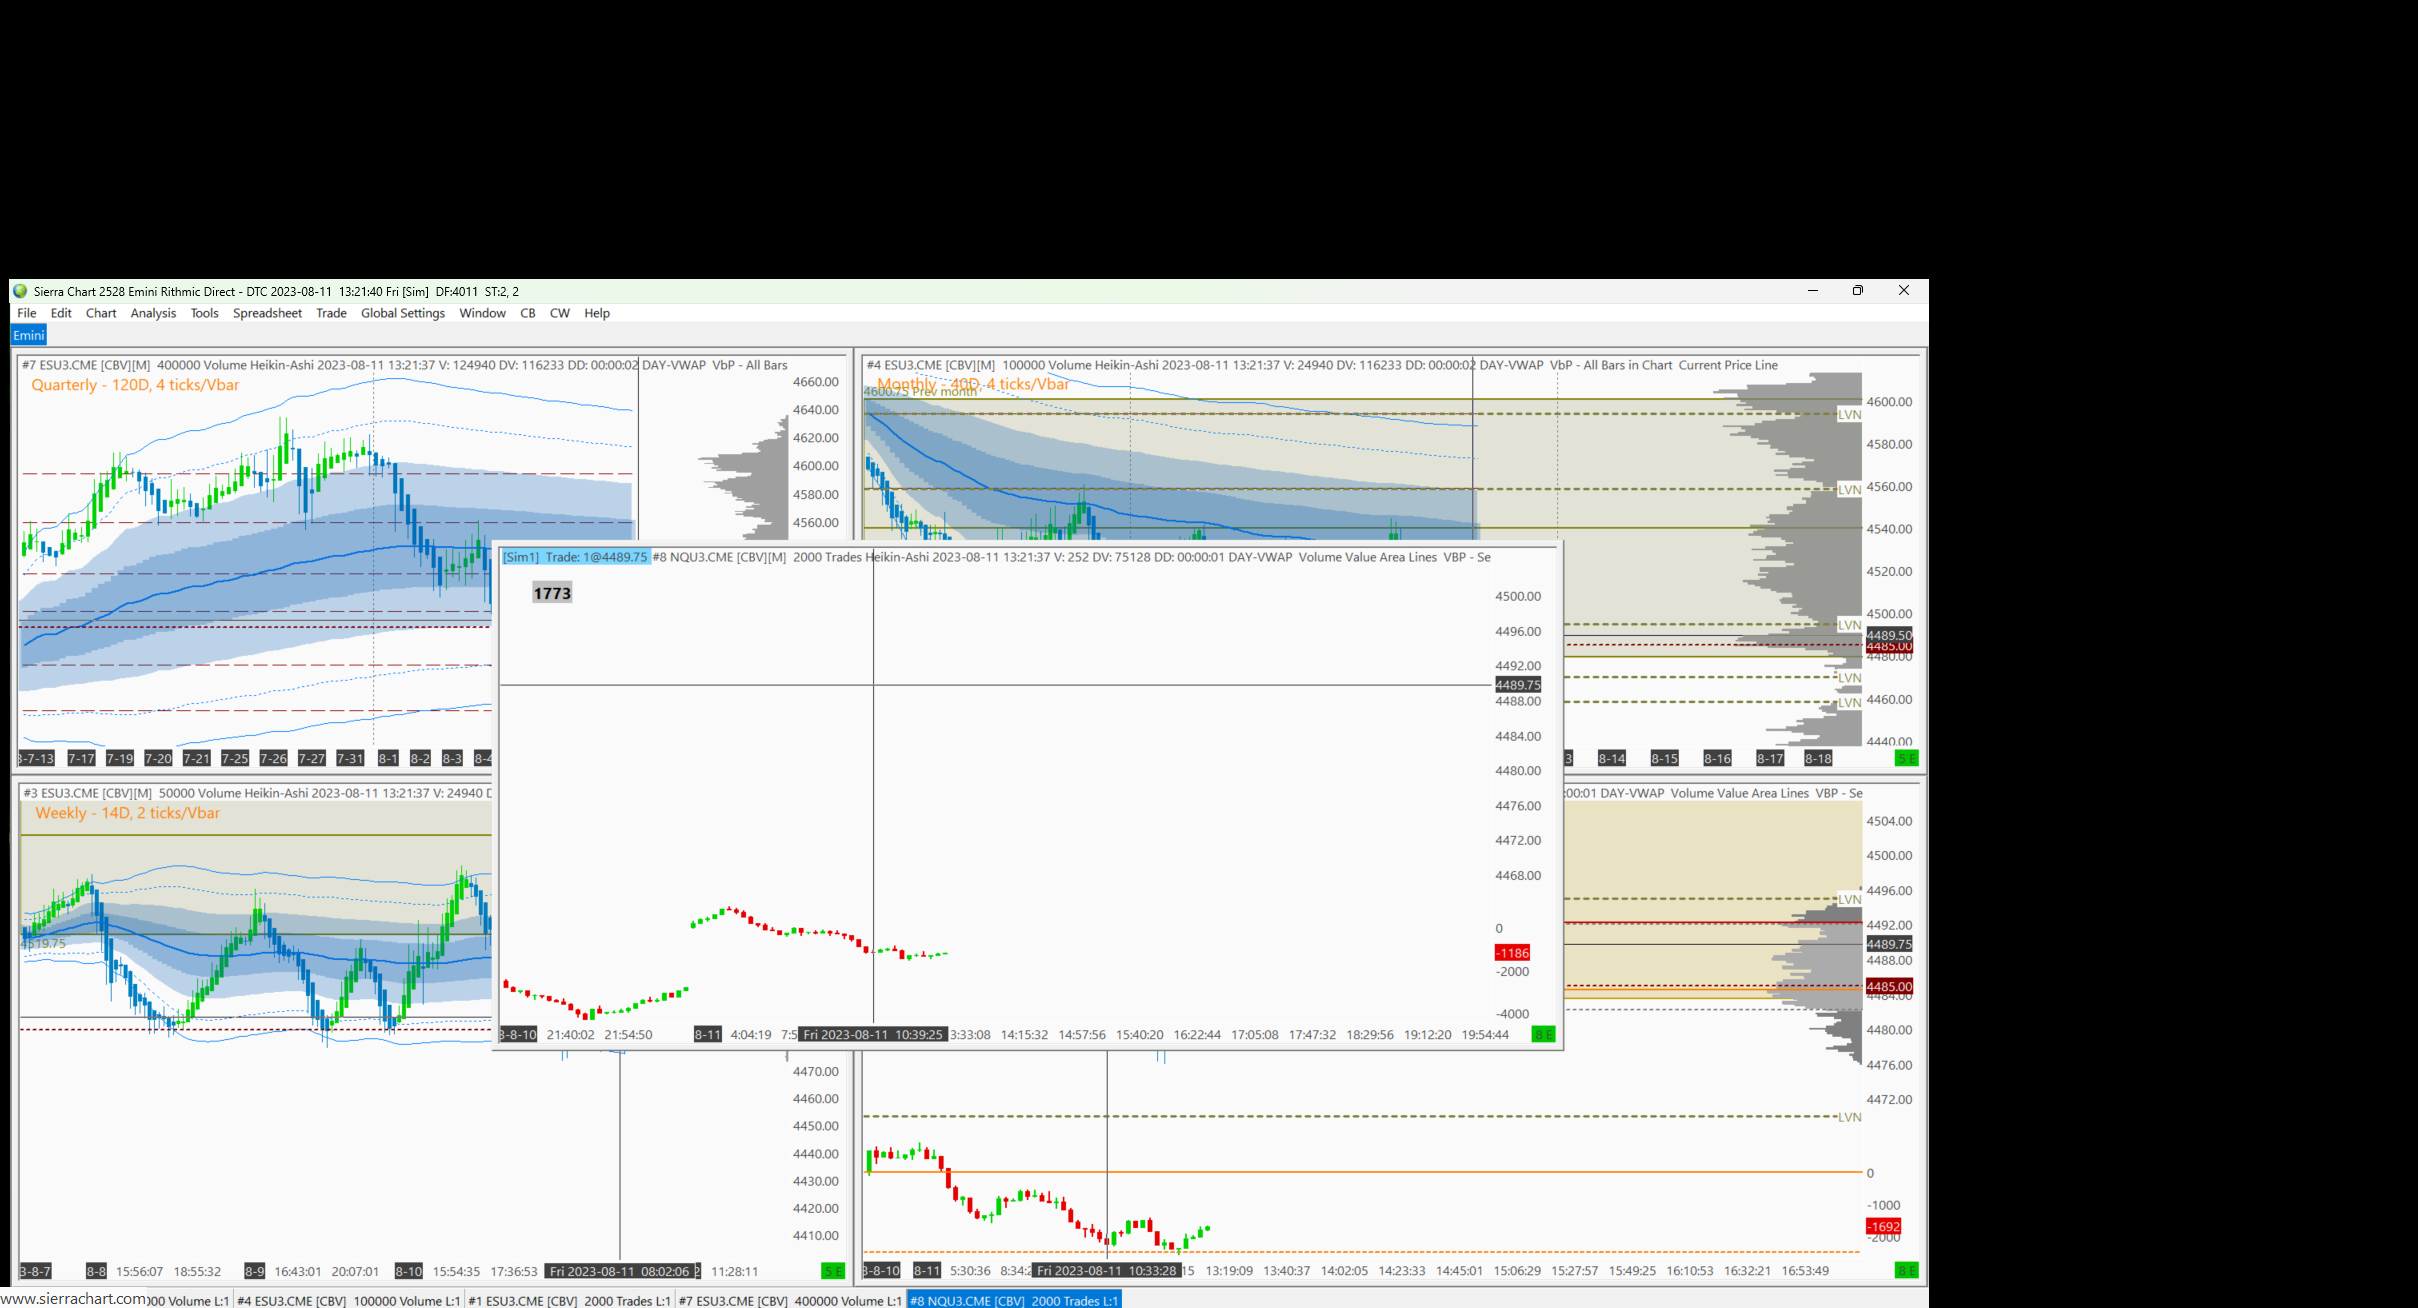The width and height of the screenshot is (2418, 1308).
Task: Open the Analysis menu
Action: coord(153,313)
